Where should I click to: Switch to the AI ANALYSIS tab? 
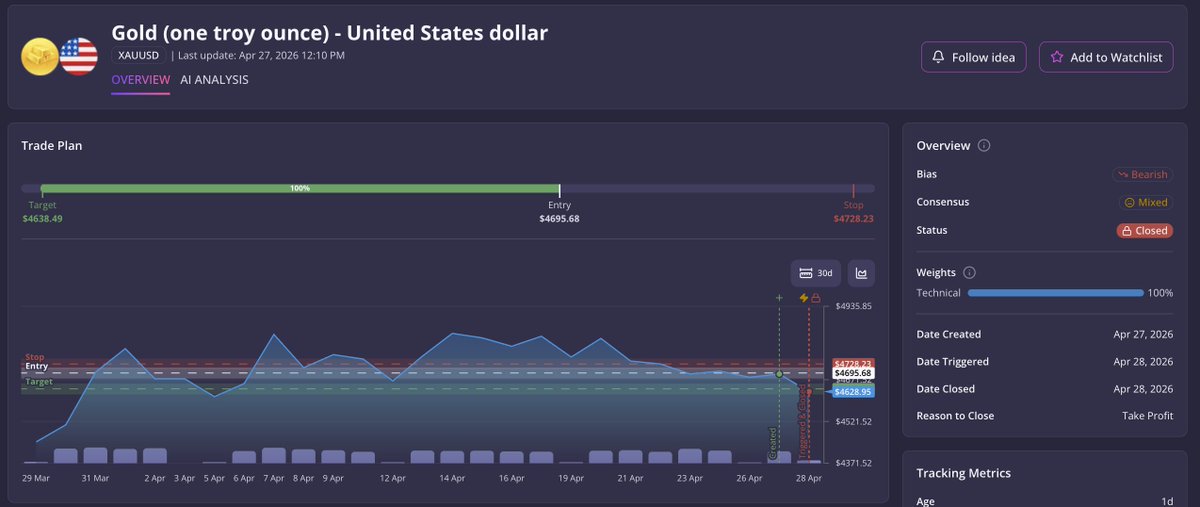coord(214,80)
